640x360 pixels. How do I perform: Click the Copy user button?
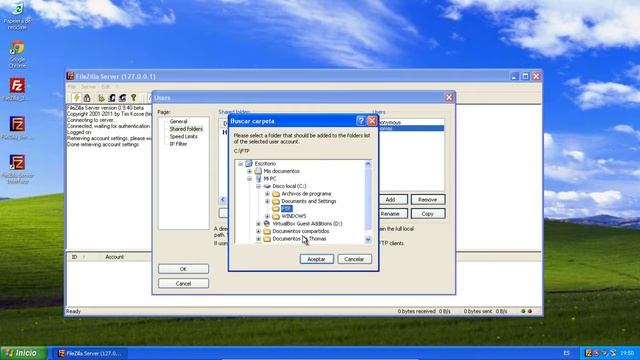(x=428, y=214)
